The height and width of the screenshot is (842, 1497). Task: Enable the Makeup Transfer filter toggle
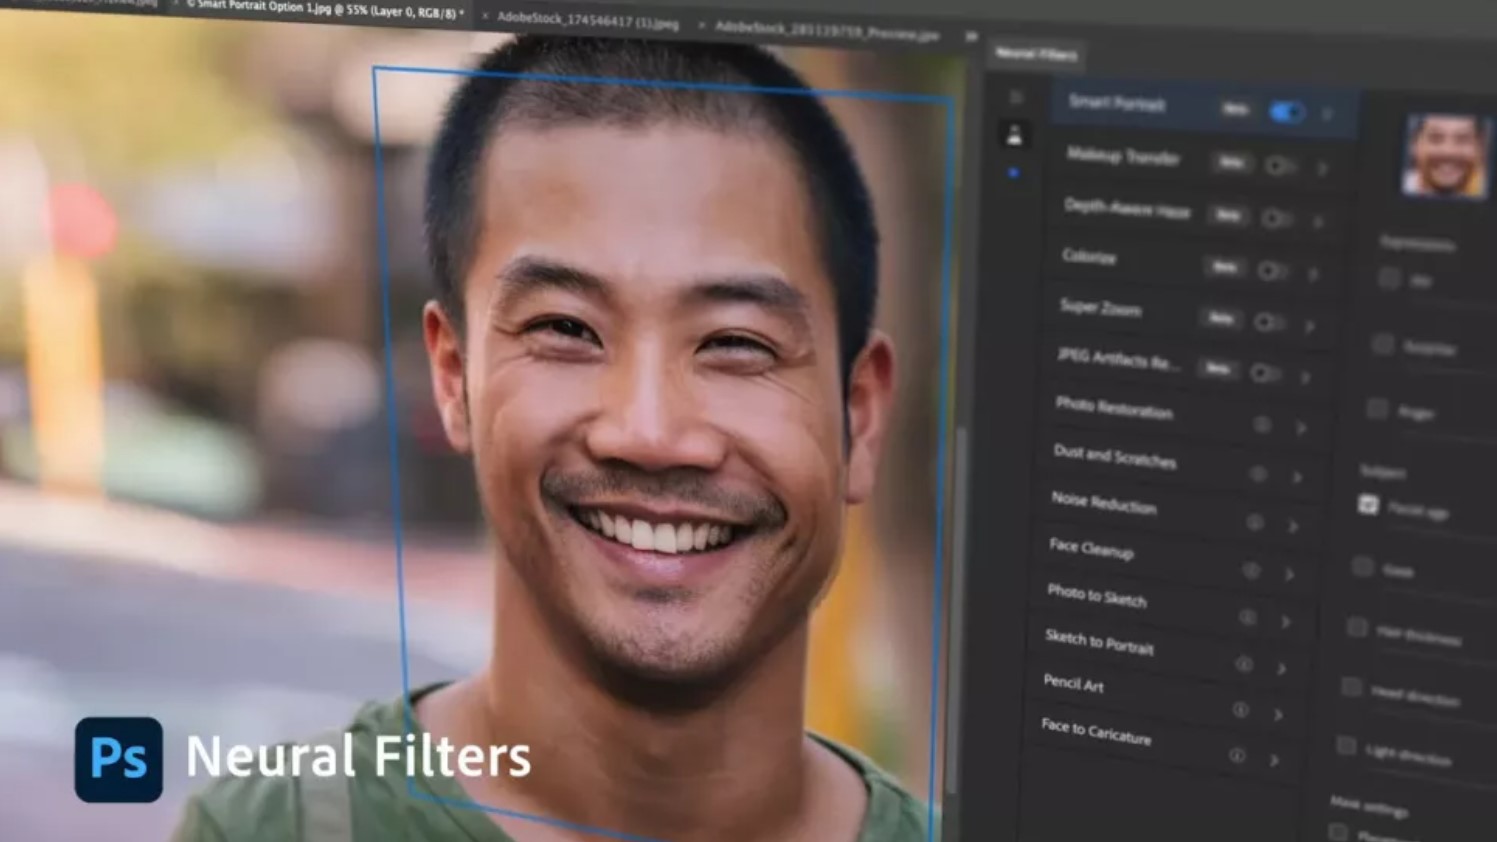point(1279,165)
